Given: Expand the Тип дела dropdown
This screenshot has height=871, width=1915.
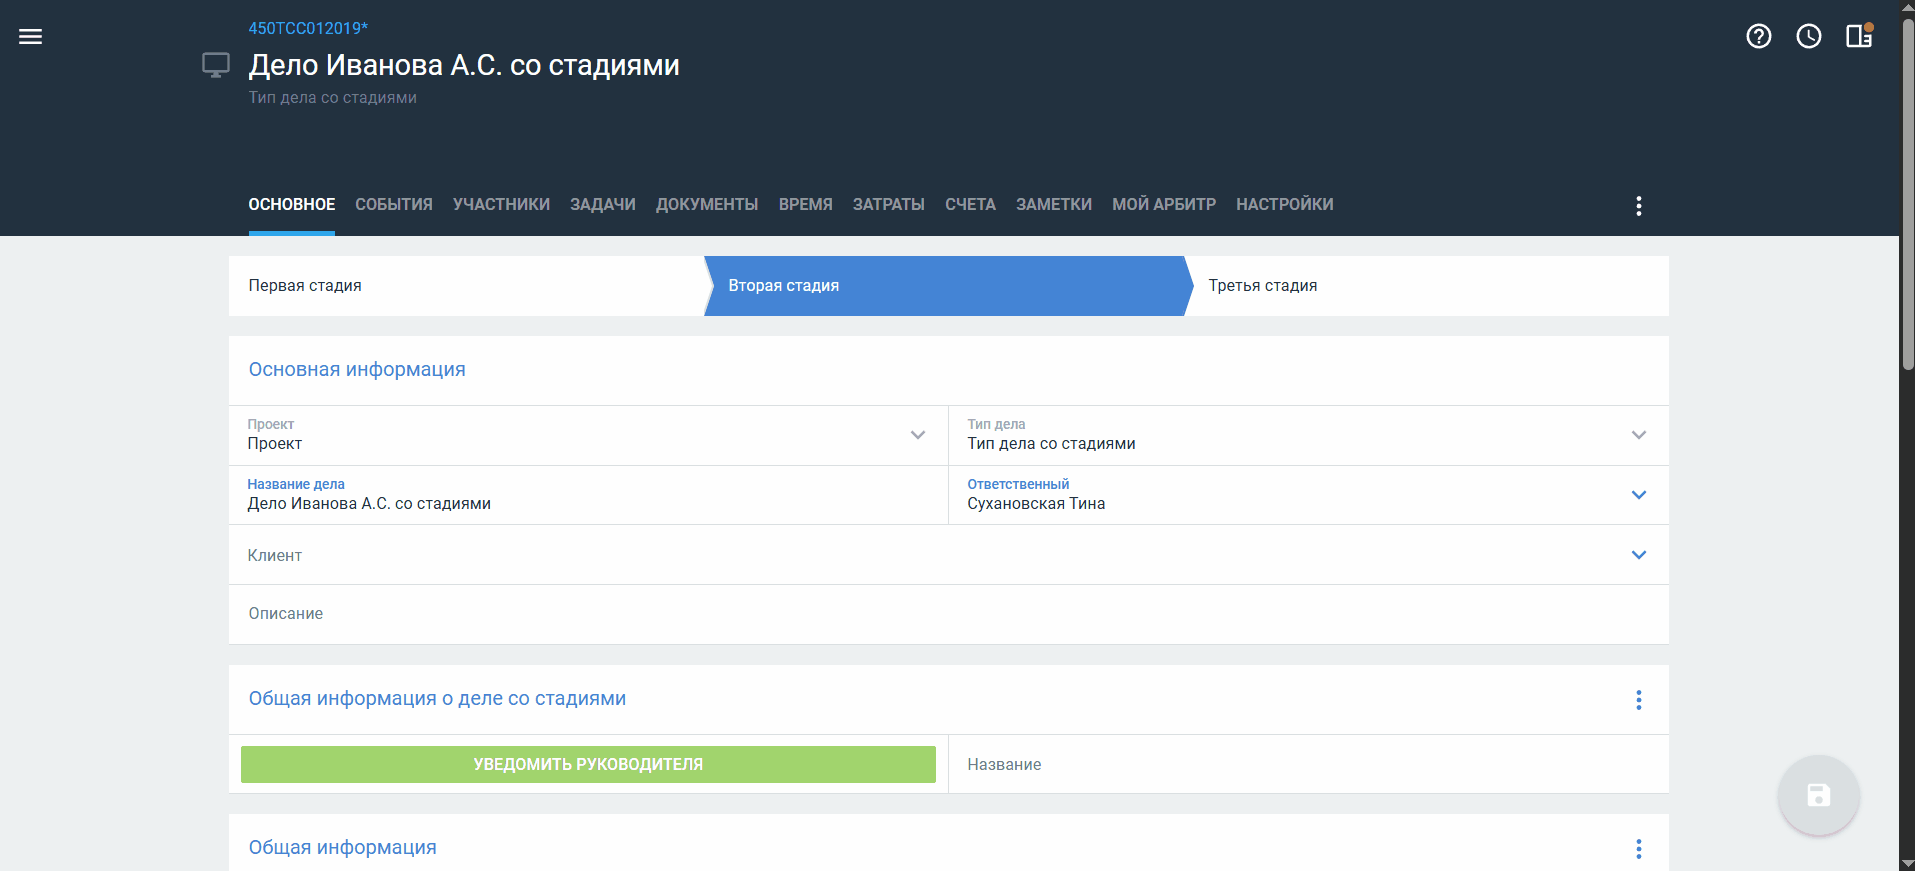Looking at the screenshot, I should tap(1638, 435).
